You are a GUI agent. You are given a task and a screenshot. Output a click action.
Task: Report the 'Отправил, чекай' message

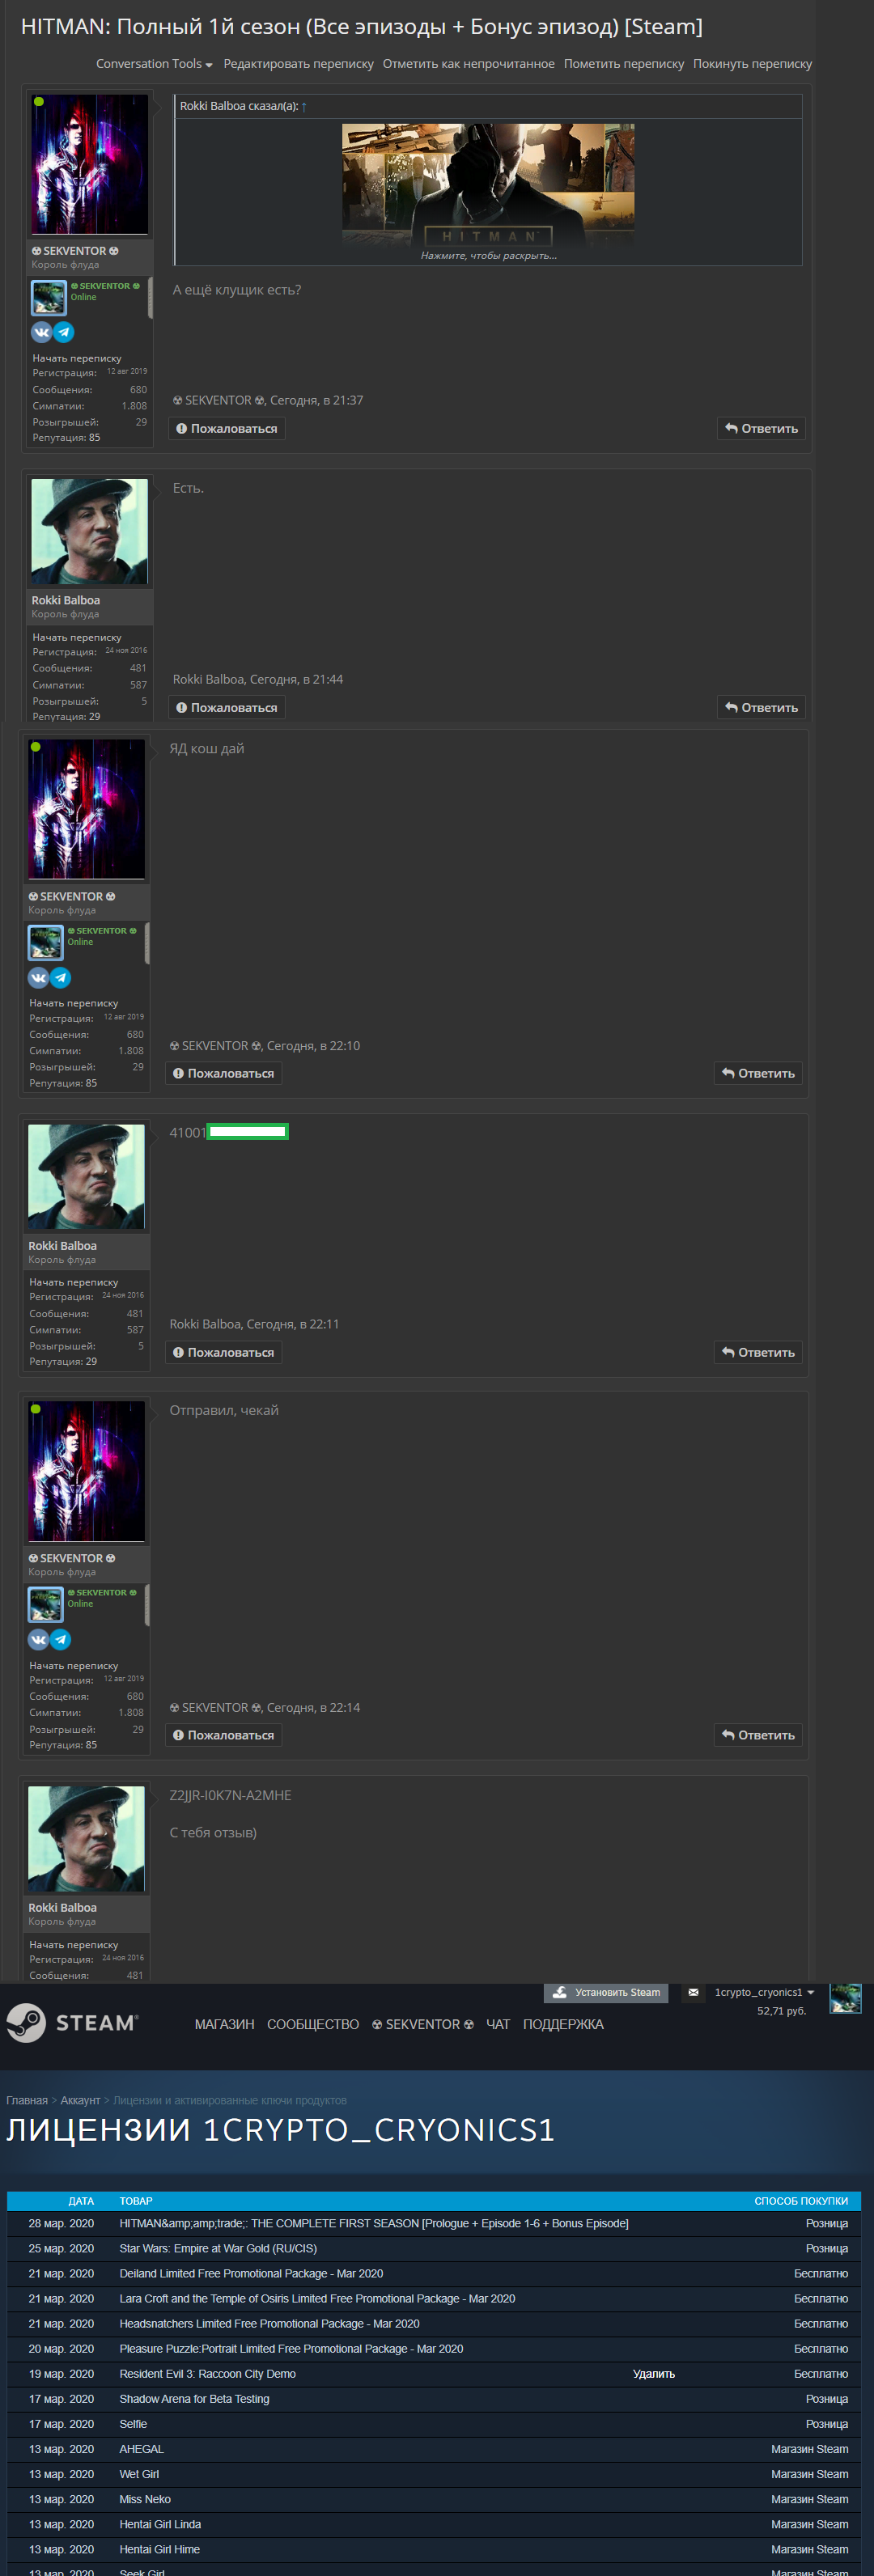coord(223,1735)
